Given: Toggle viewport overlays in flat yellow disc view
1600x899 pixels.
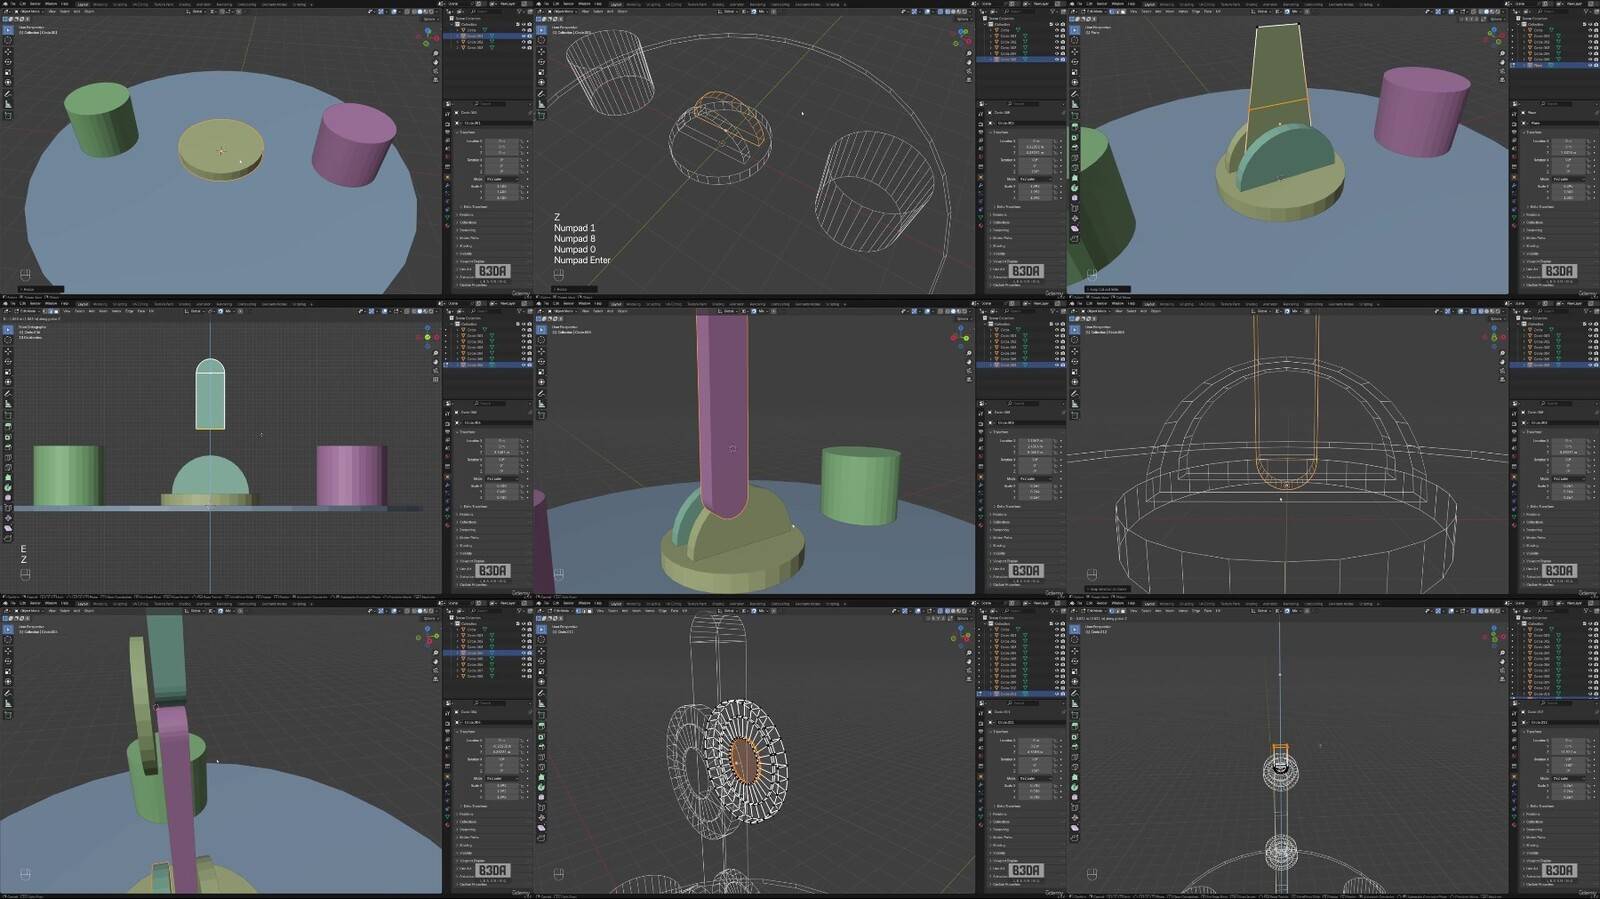Looking at the screenshot, I should [394, 12].
